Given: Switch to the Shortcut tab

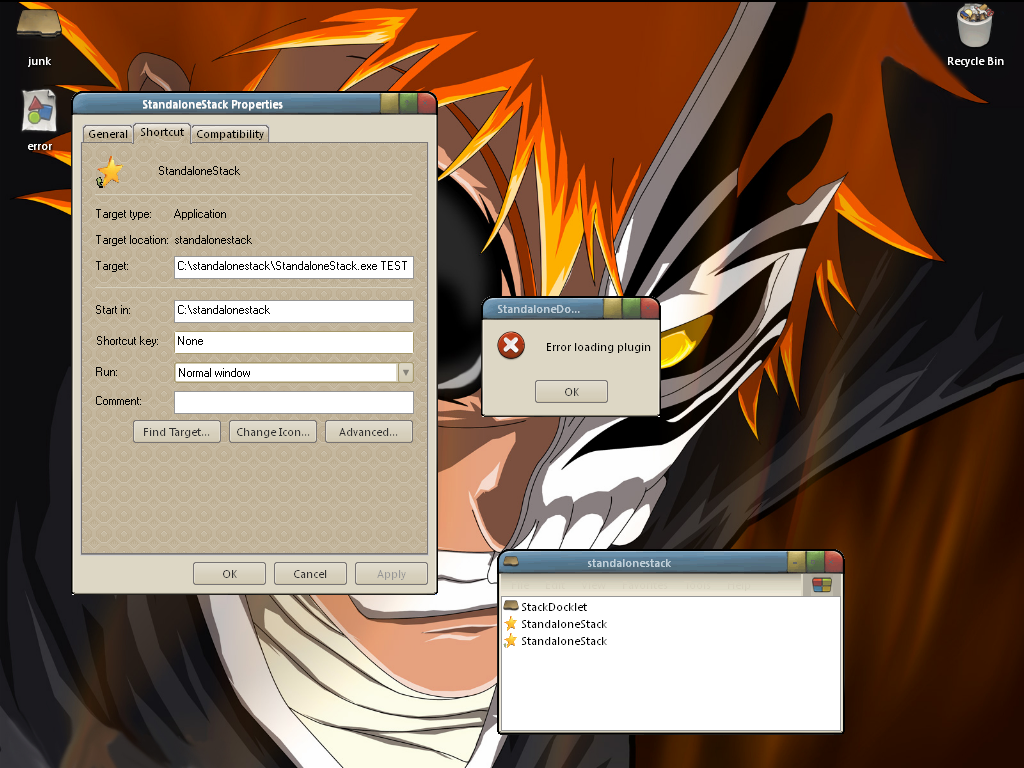Looking at the screenshot, I should tap(162, 133).
